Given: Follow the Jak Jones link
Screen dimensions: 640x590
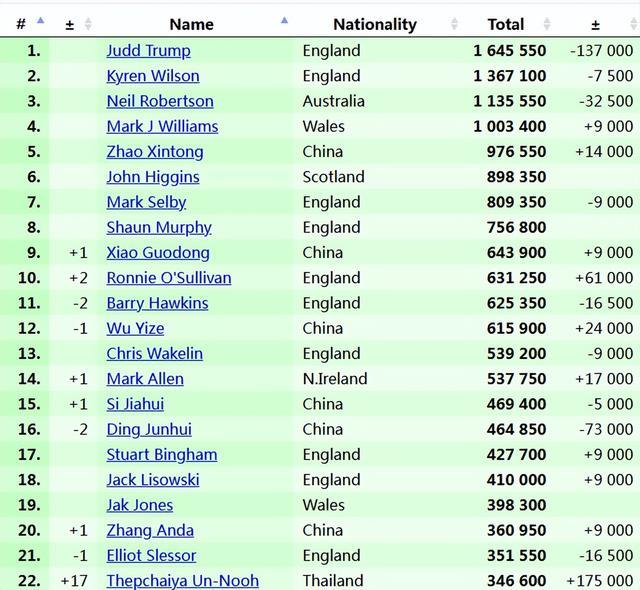Looking at the screenshot, I should coord(140,505).
